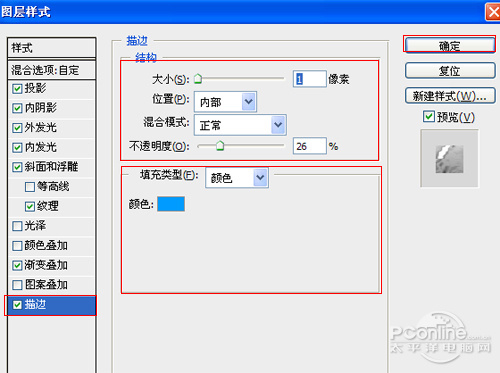Open the 外发光 settings entry
This screenshot has width=500, height=373.
pos(41,128)
